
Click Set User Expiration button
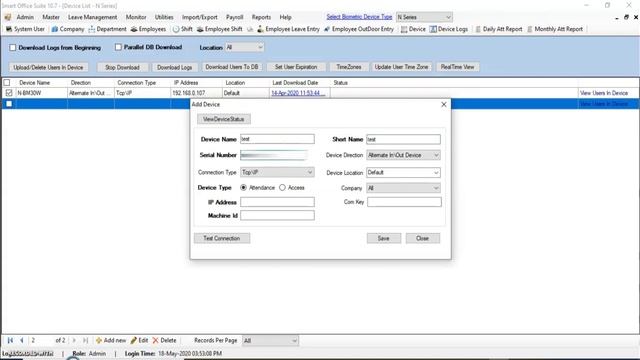click(296, 67)
